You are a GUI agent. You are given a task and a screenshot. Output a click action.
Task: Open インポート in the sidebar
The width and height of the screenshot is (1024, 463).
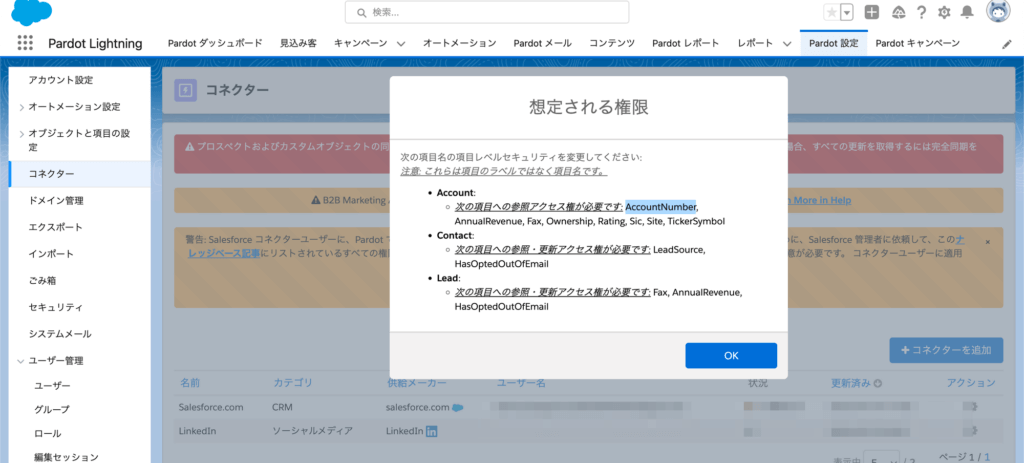click(52, 254)
